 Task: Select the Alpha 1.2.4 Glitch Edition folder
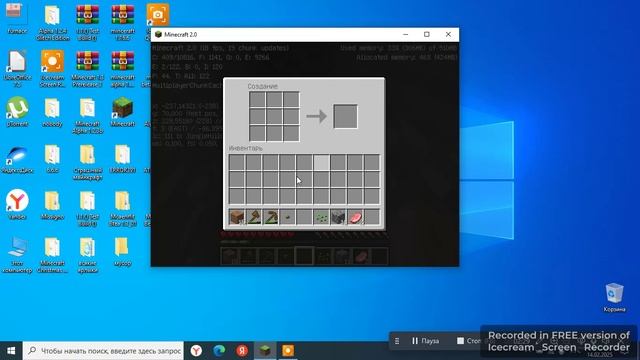pyautogui.click(x=52, y=22)
